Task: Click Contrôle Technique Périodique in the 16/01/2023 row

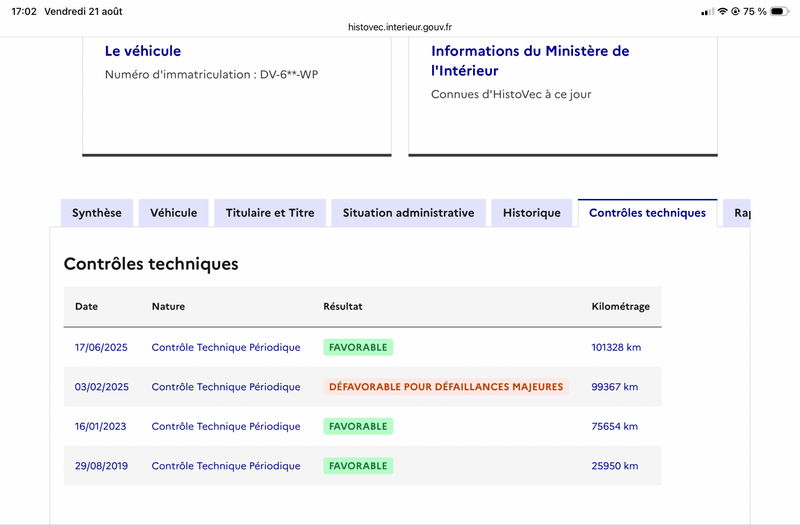Action: (x=226, y=427)
